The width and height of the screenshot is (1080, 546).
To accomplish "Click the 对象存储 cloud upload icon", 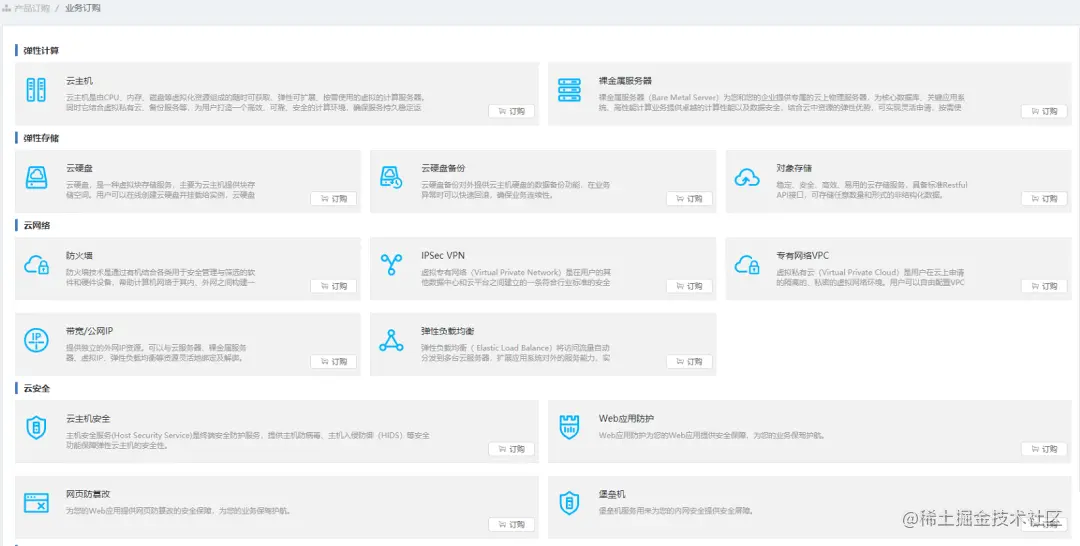I will 747,178.
